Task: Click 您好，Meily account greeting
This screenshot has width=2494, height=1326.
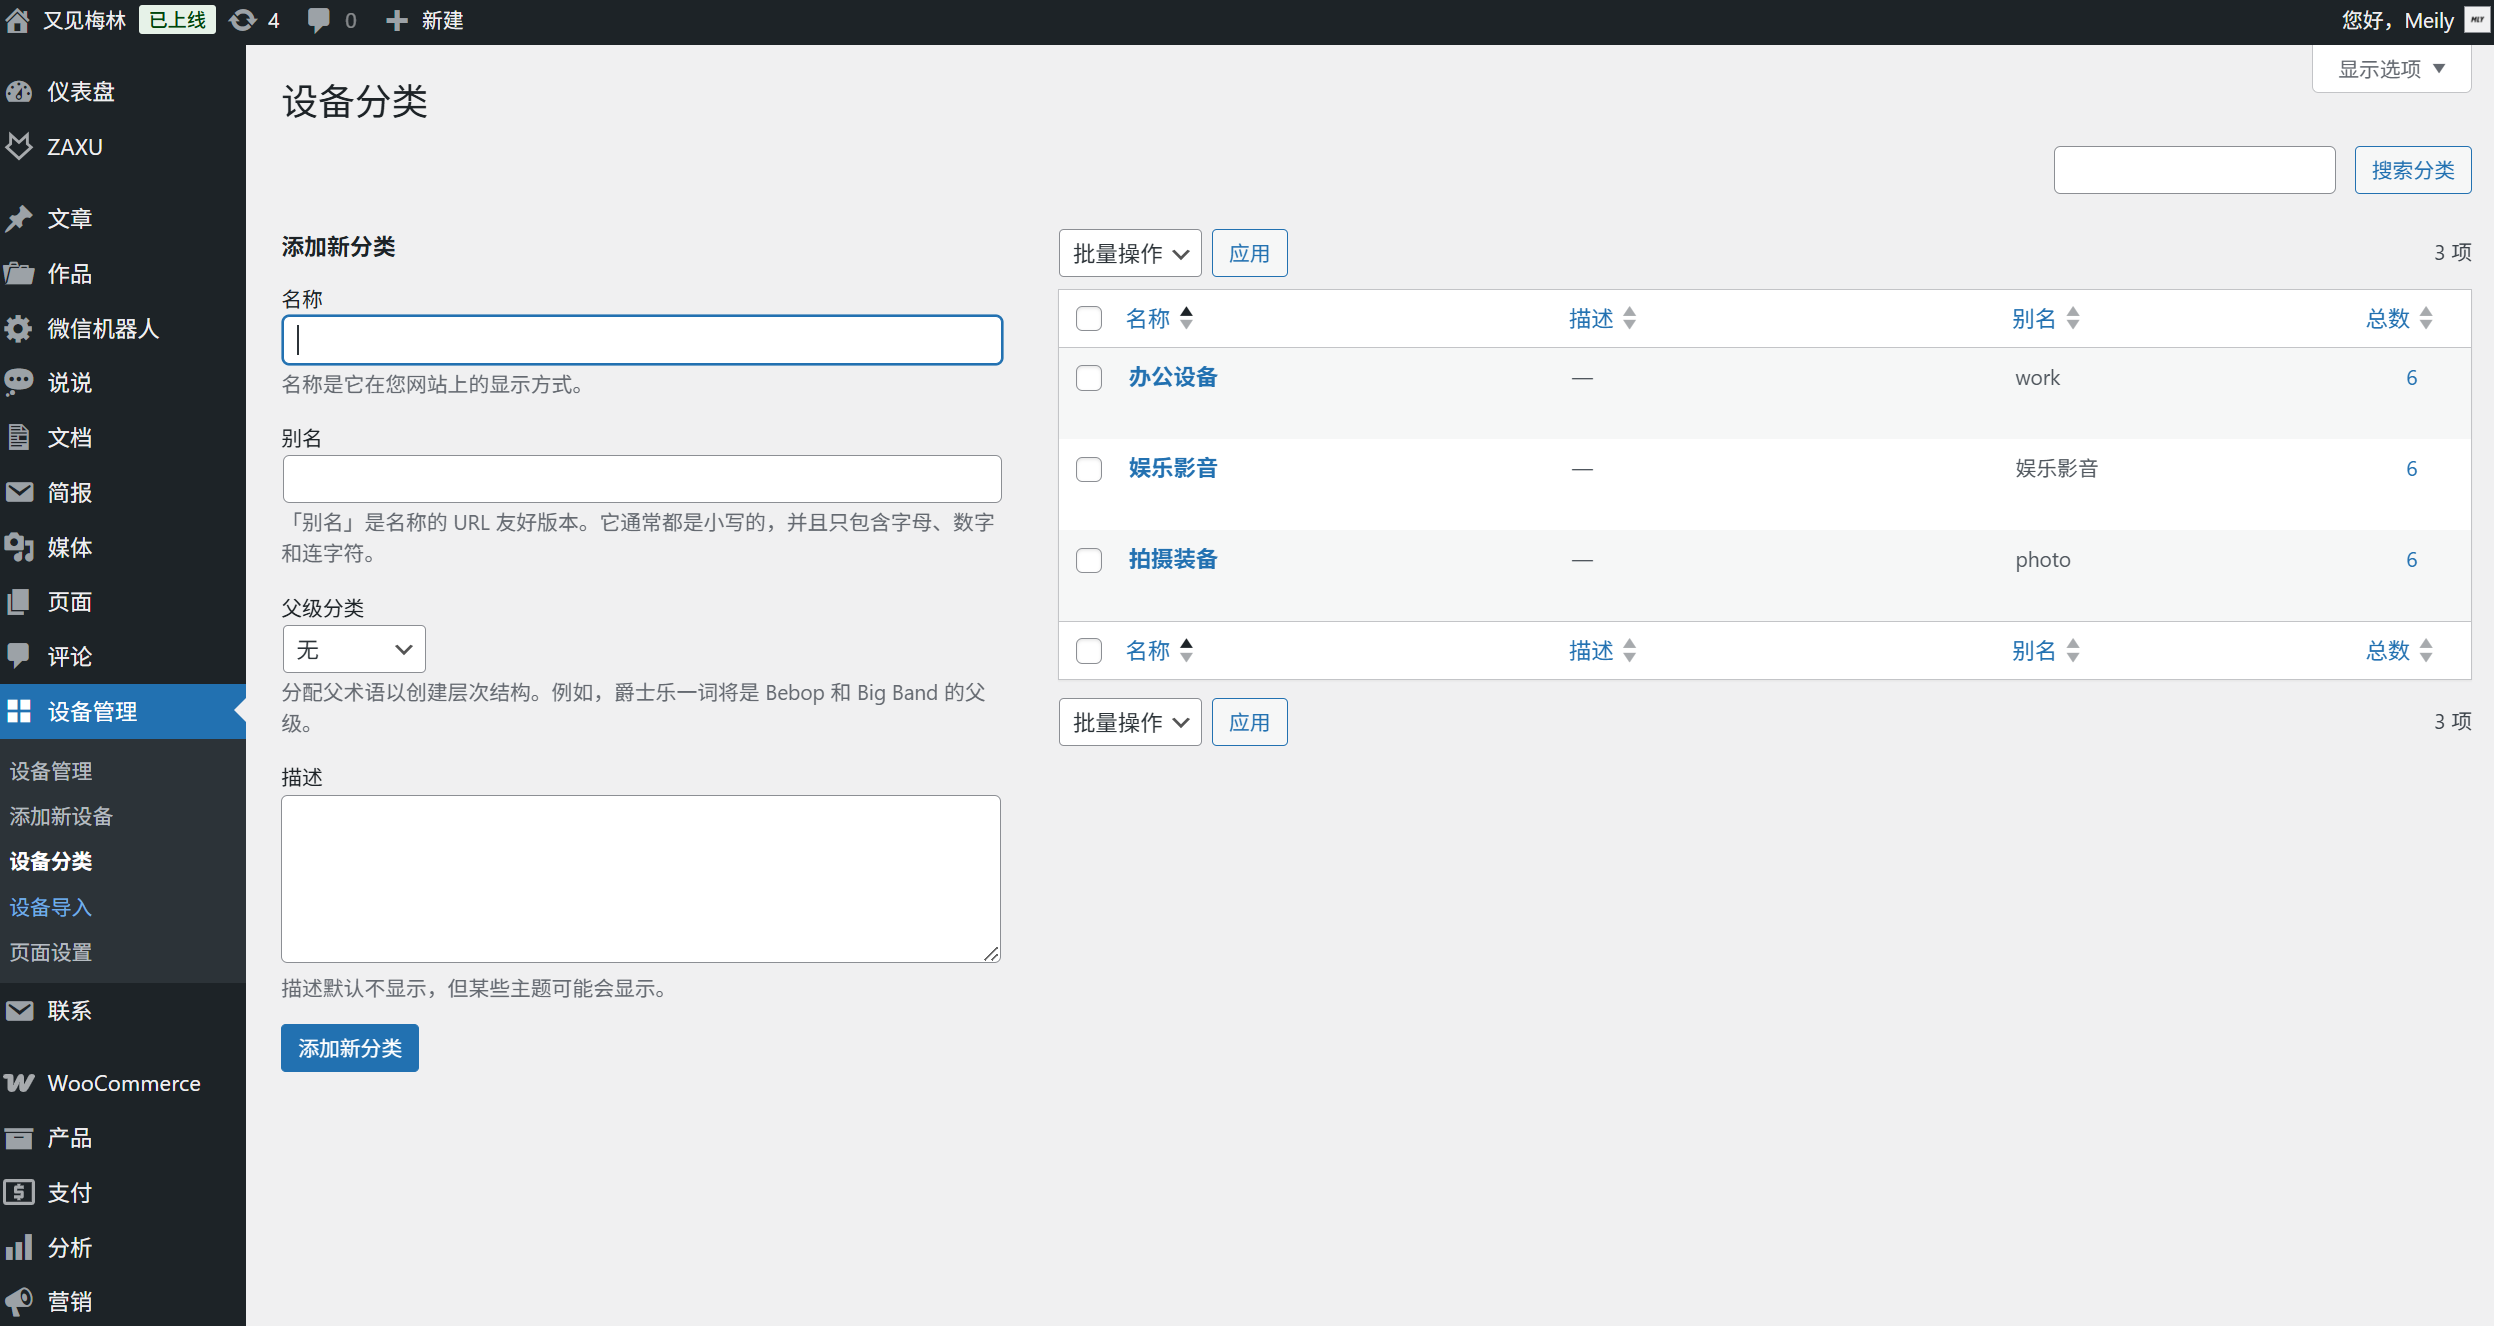Action: pyautogui.click(x=2397, y=21)
